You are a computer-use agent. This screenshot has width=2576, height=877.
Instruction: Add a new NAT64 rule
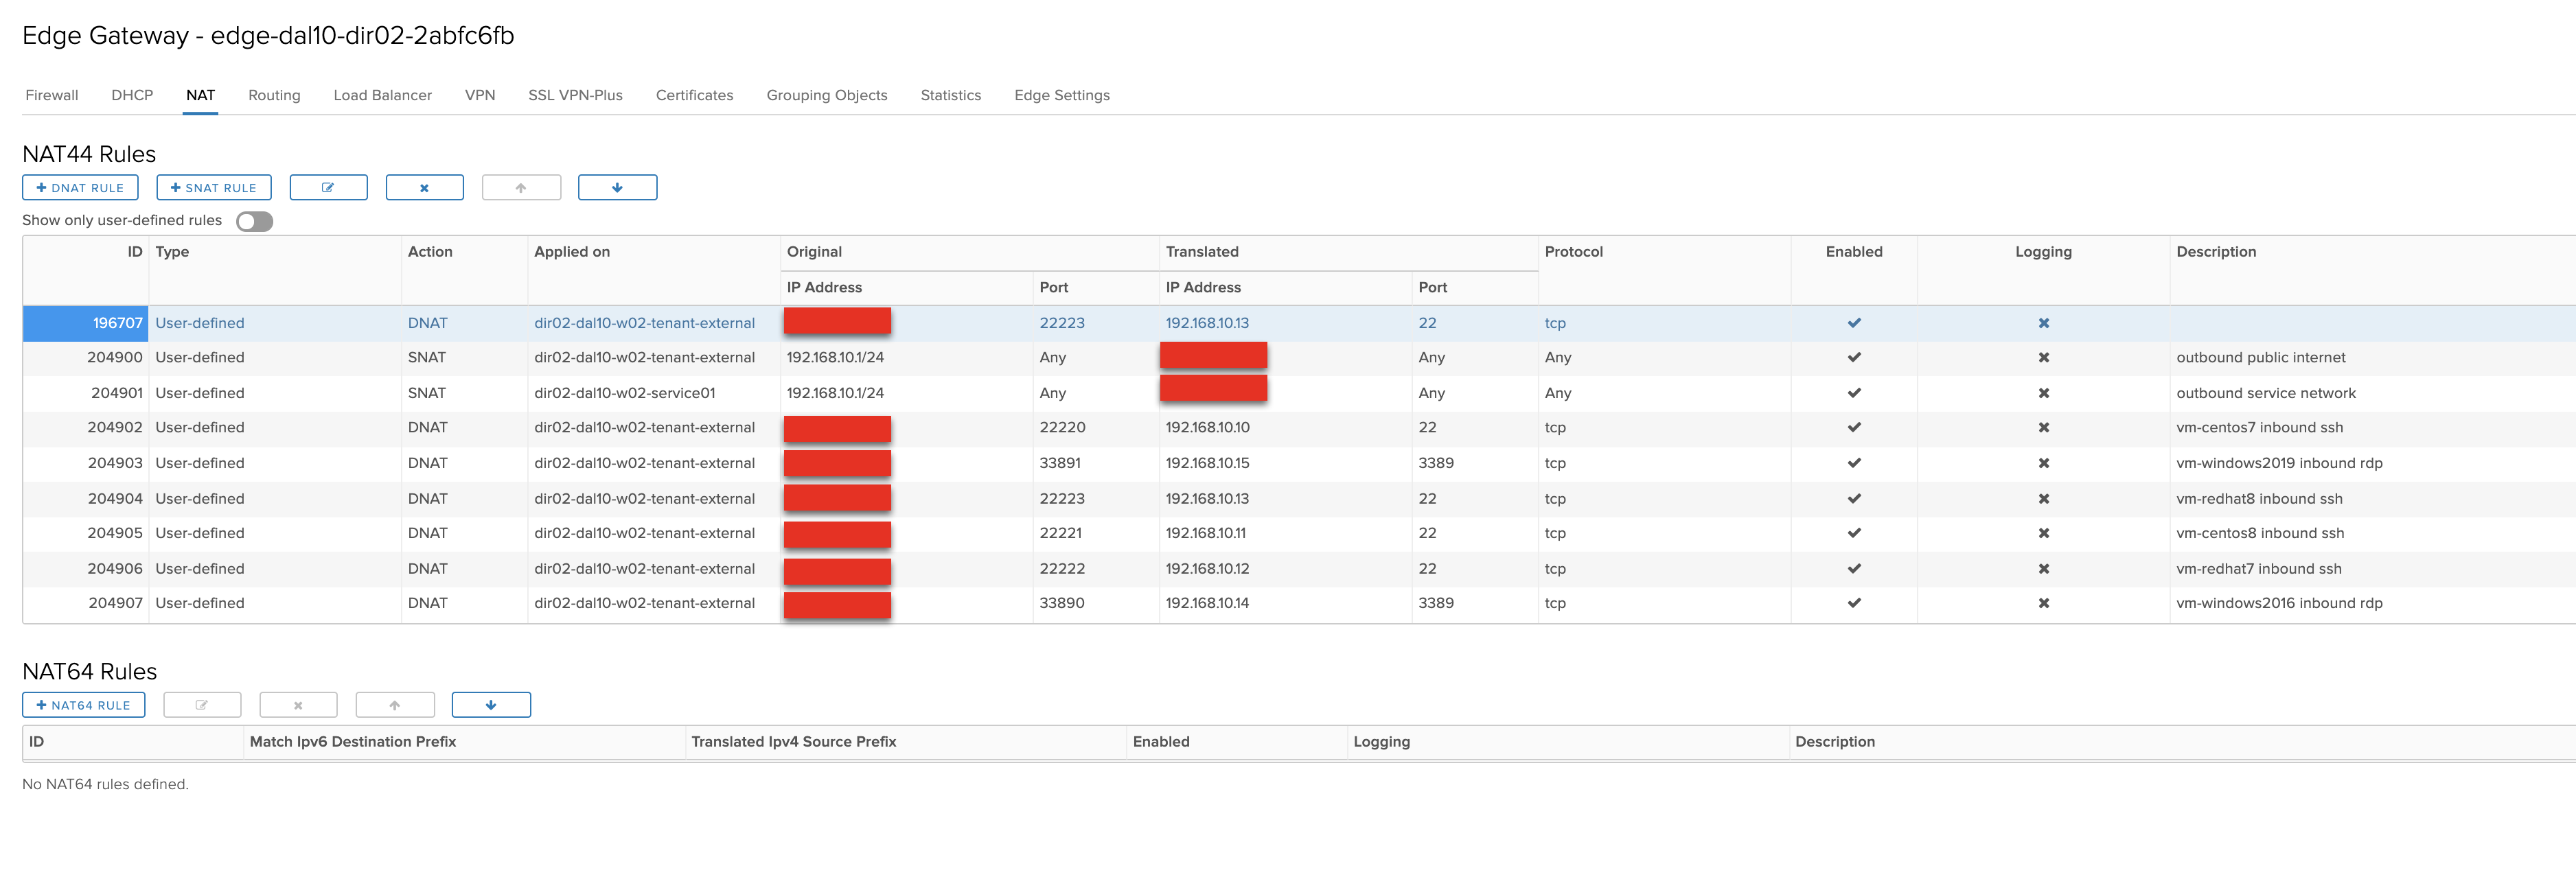(83, 705)
